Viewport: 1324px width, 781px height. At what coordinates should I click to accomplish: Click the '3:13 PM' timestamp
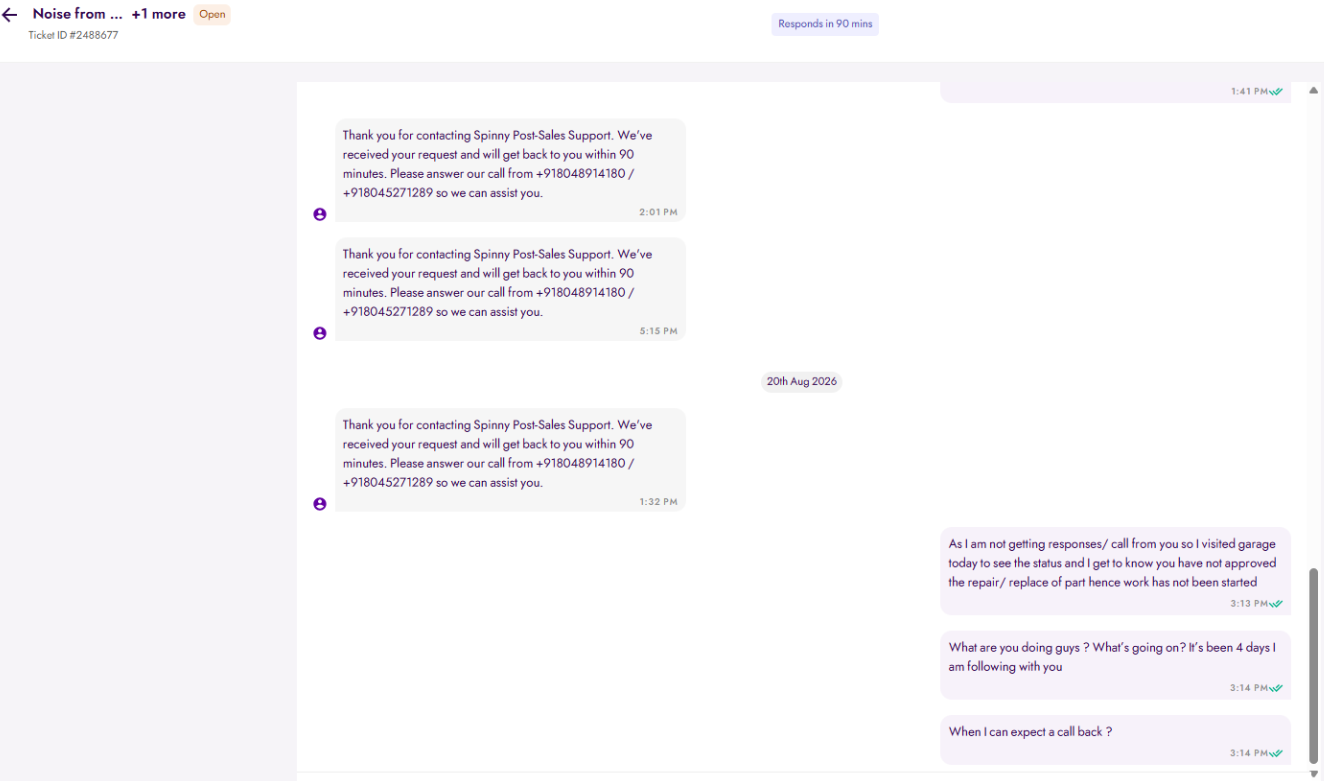(x=1249, y=604)
